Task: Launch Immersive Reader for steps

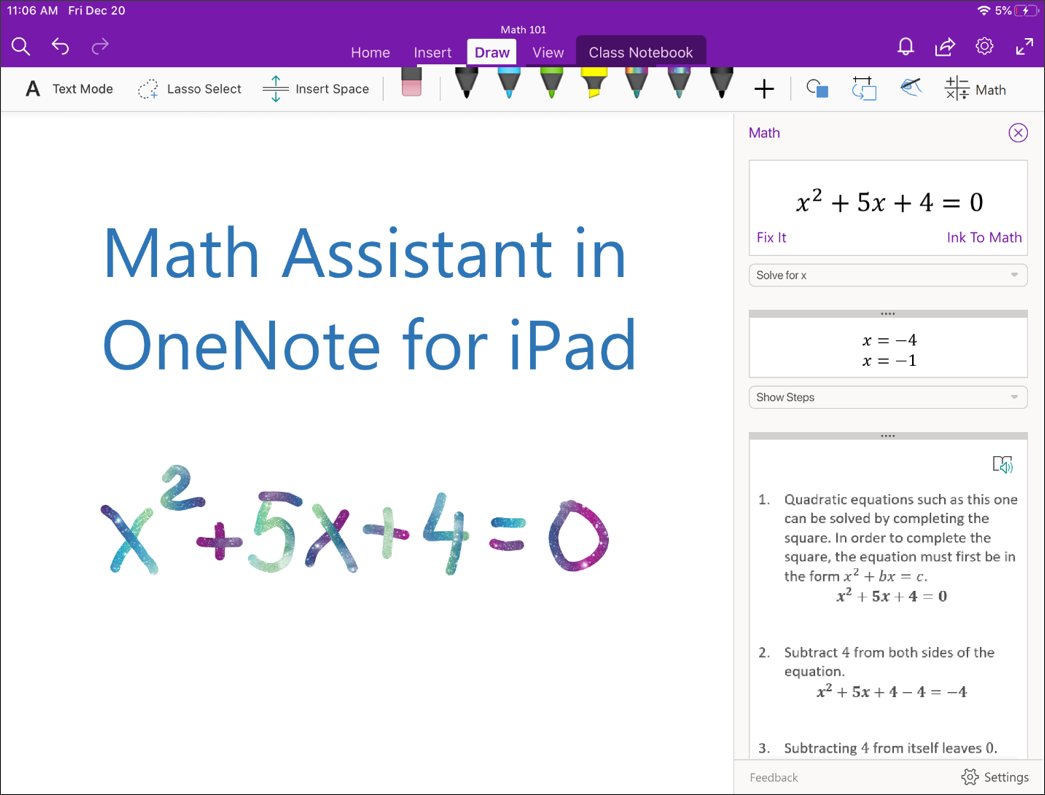Action: [x=1002, y=464]
